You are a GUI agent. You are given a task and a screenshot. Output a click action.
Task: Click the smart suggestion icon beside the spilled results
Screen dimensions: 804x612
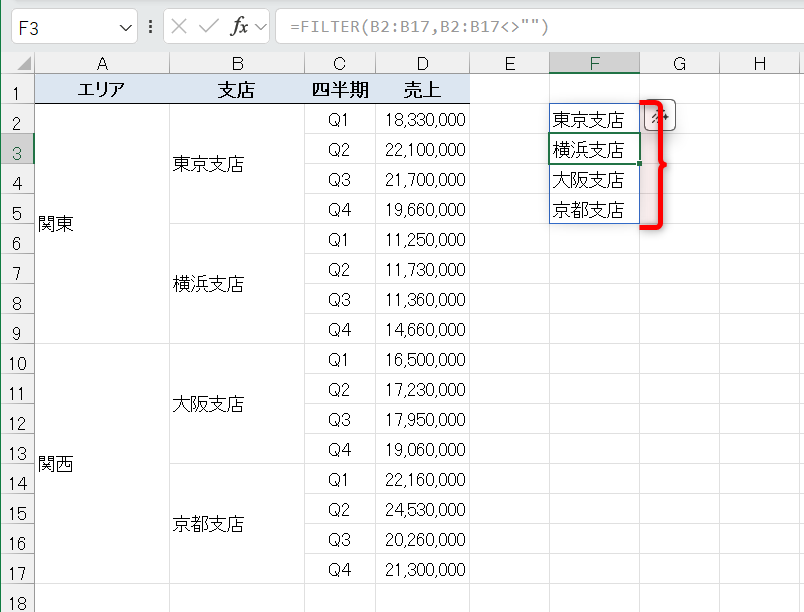662,115
